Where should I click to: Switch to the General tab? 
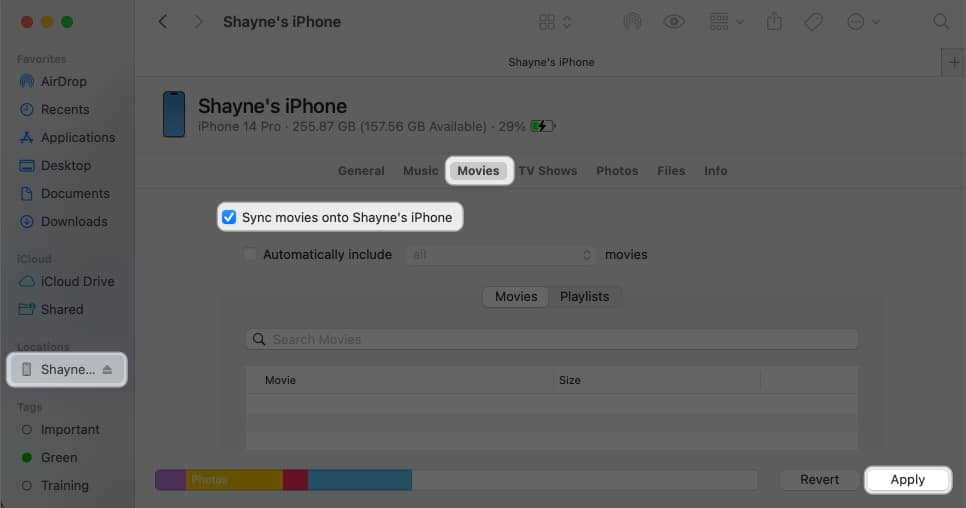pyautogui.click(x=361, y=171)
